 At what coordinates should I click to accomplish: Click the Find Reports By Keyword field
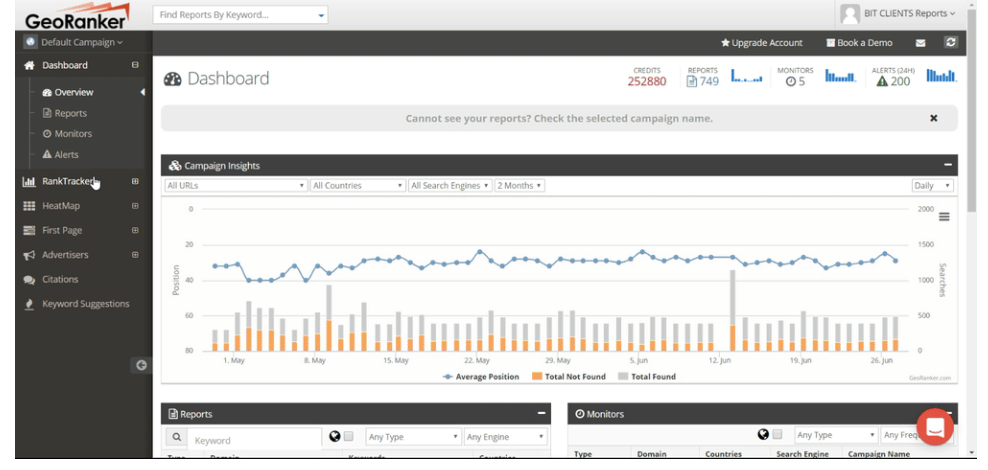[x=239, y=15]
